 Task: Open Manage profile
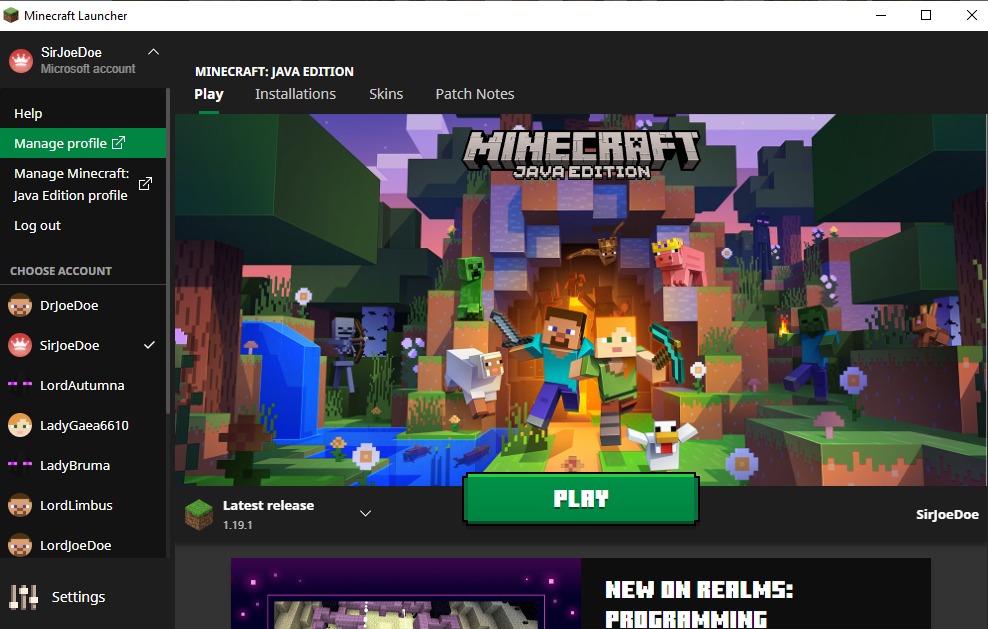point(83,143)
